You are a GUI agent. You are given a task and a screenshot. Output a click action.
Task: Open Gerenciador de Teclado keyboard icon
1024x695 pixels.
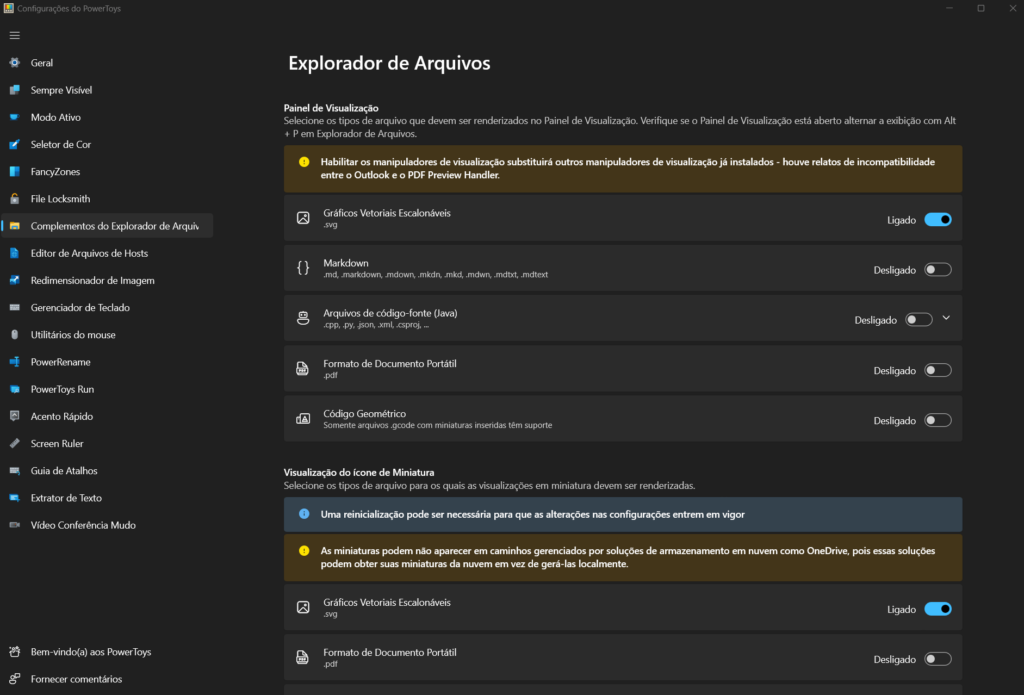pyautogui.click(x=14, y=308)
